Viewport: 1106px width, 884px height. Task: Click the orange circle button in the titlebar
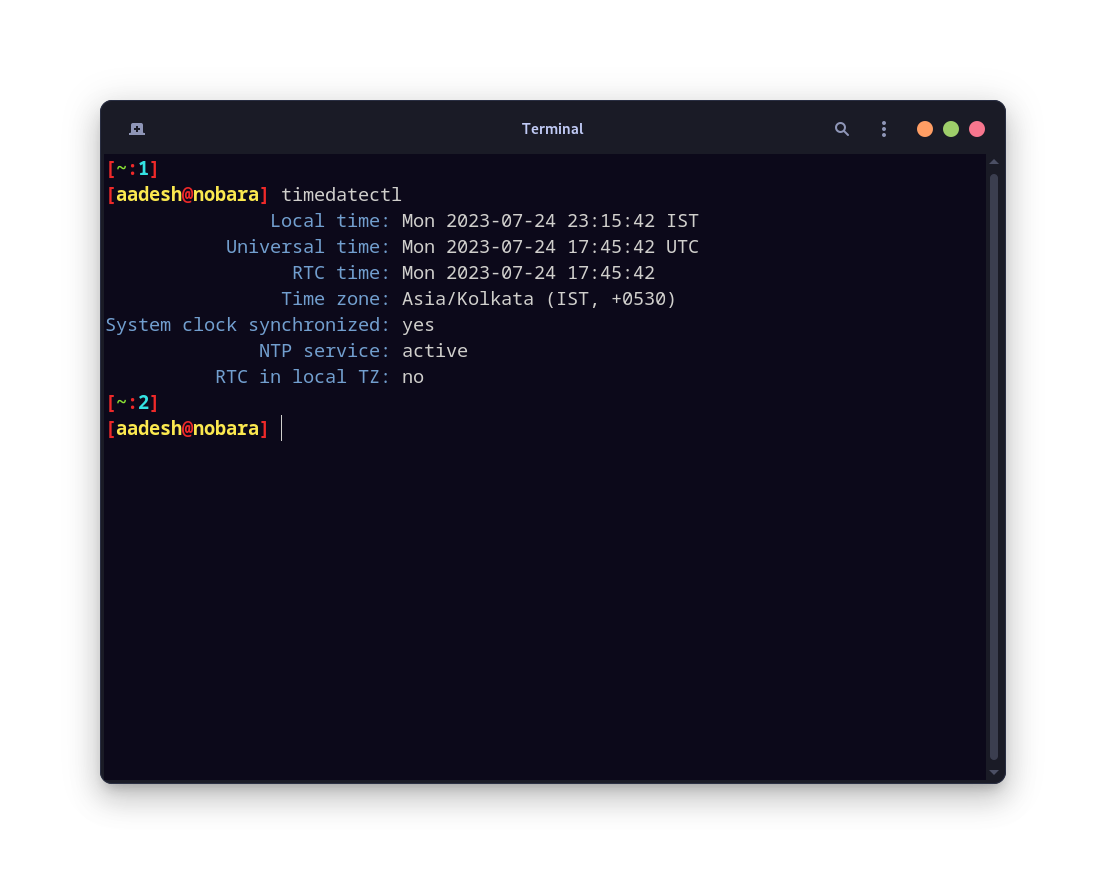(x=925, y=128)
